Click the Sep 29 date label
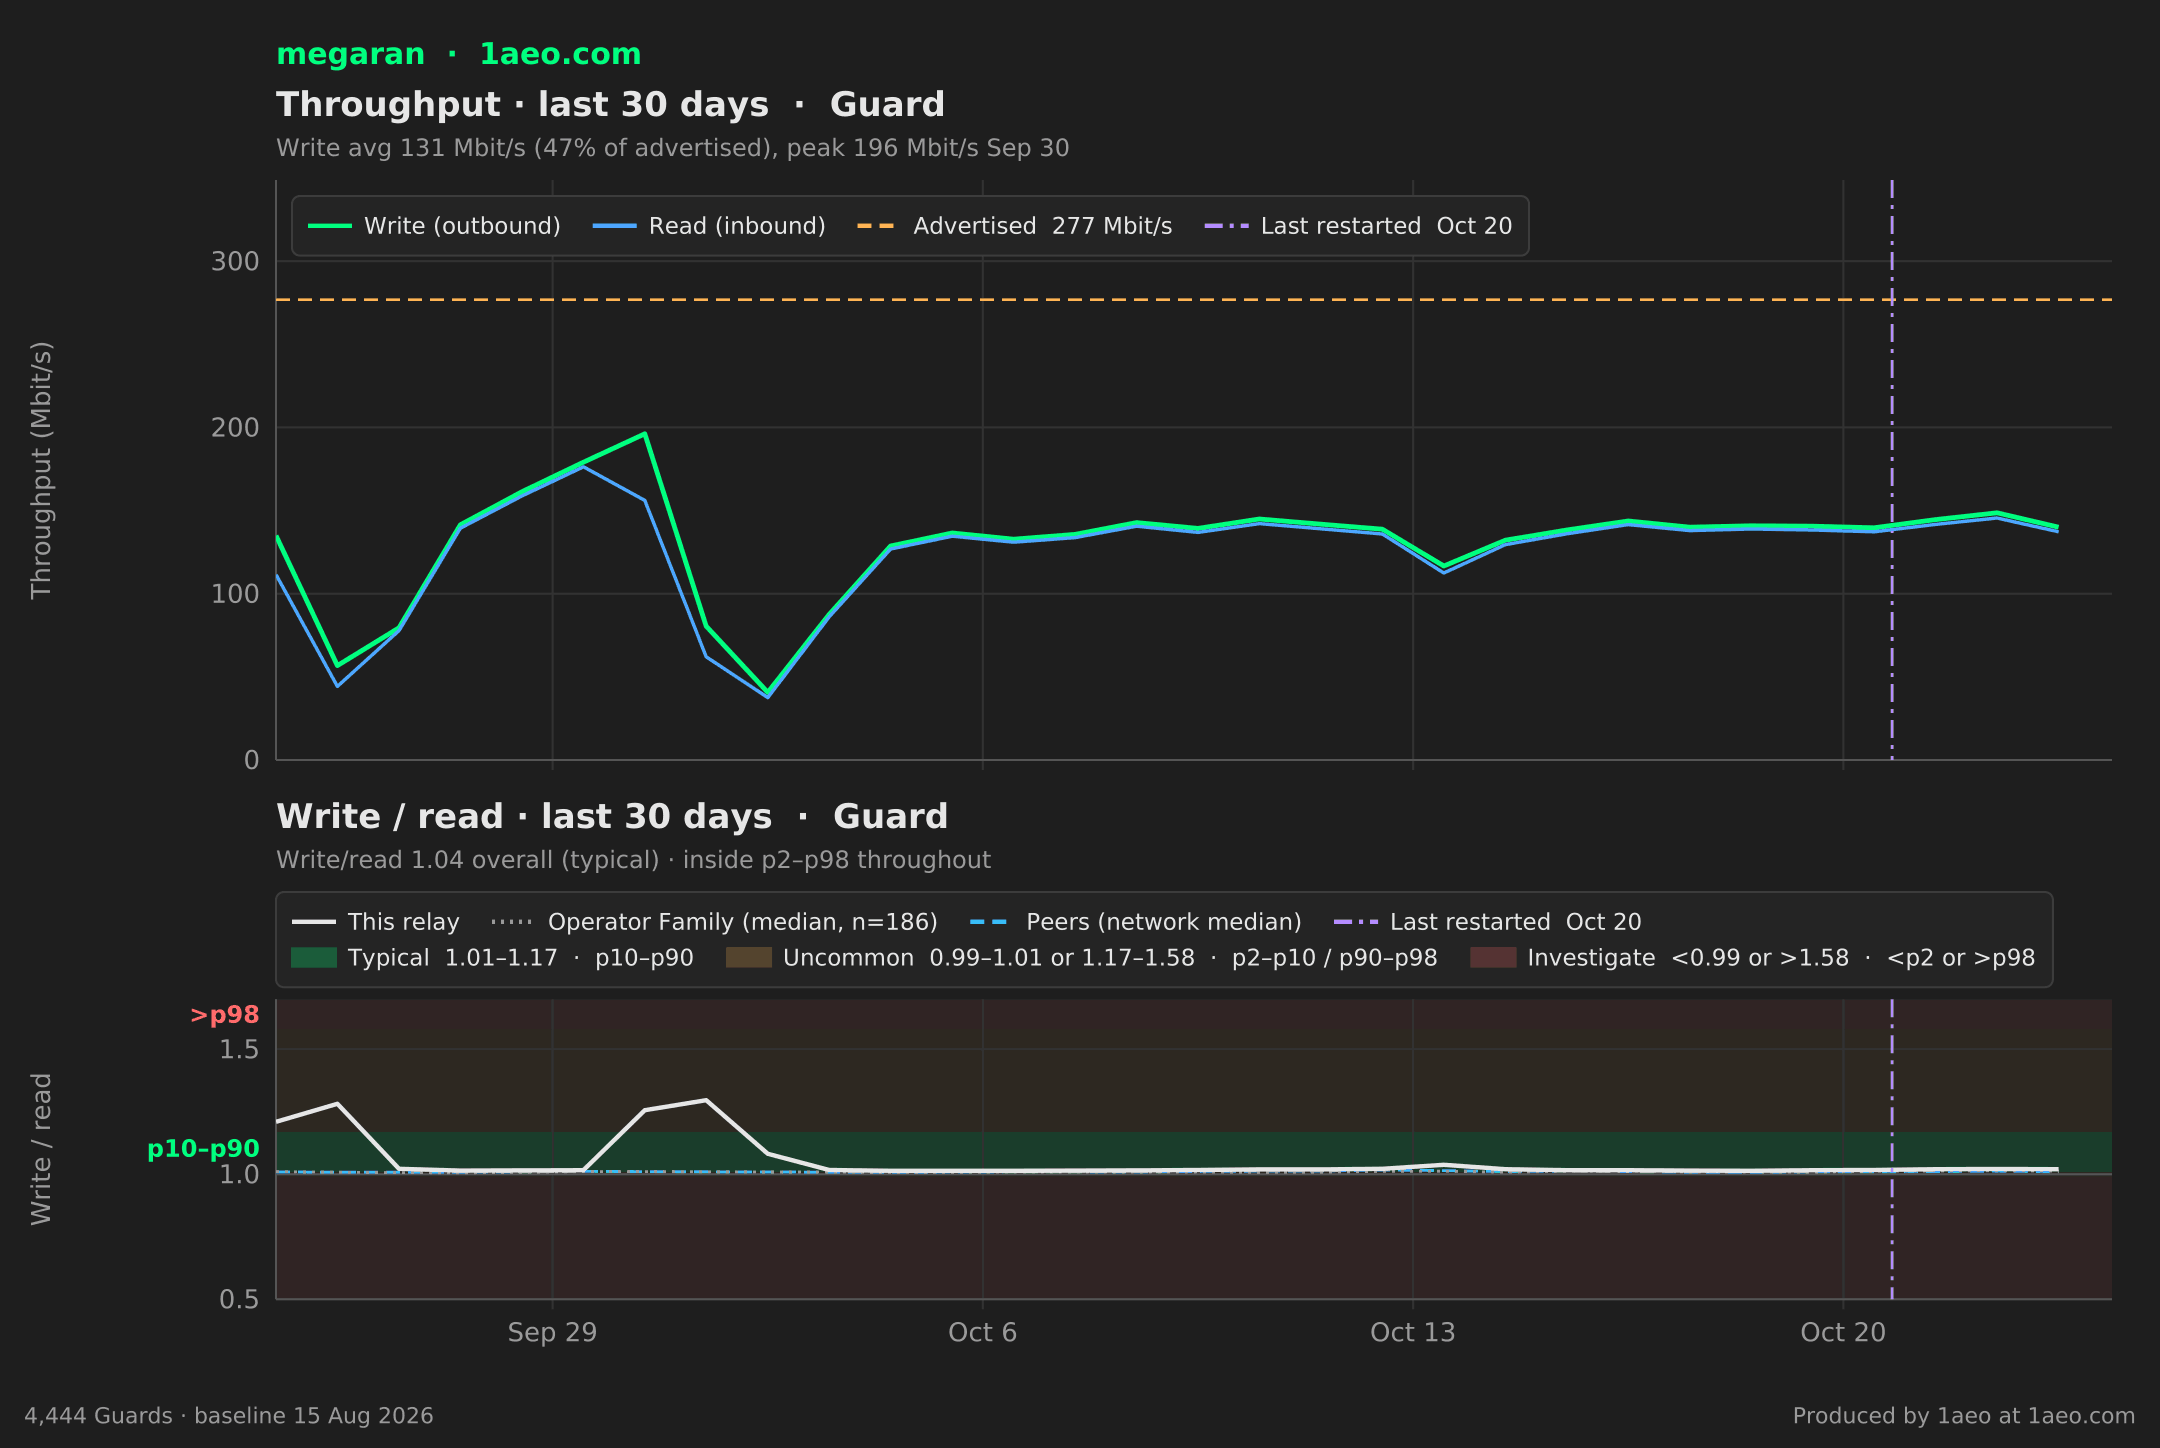This screenshot has height=1448, width=2160. 552,1333
